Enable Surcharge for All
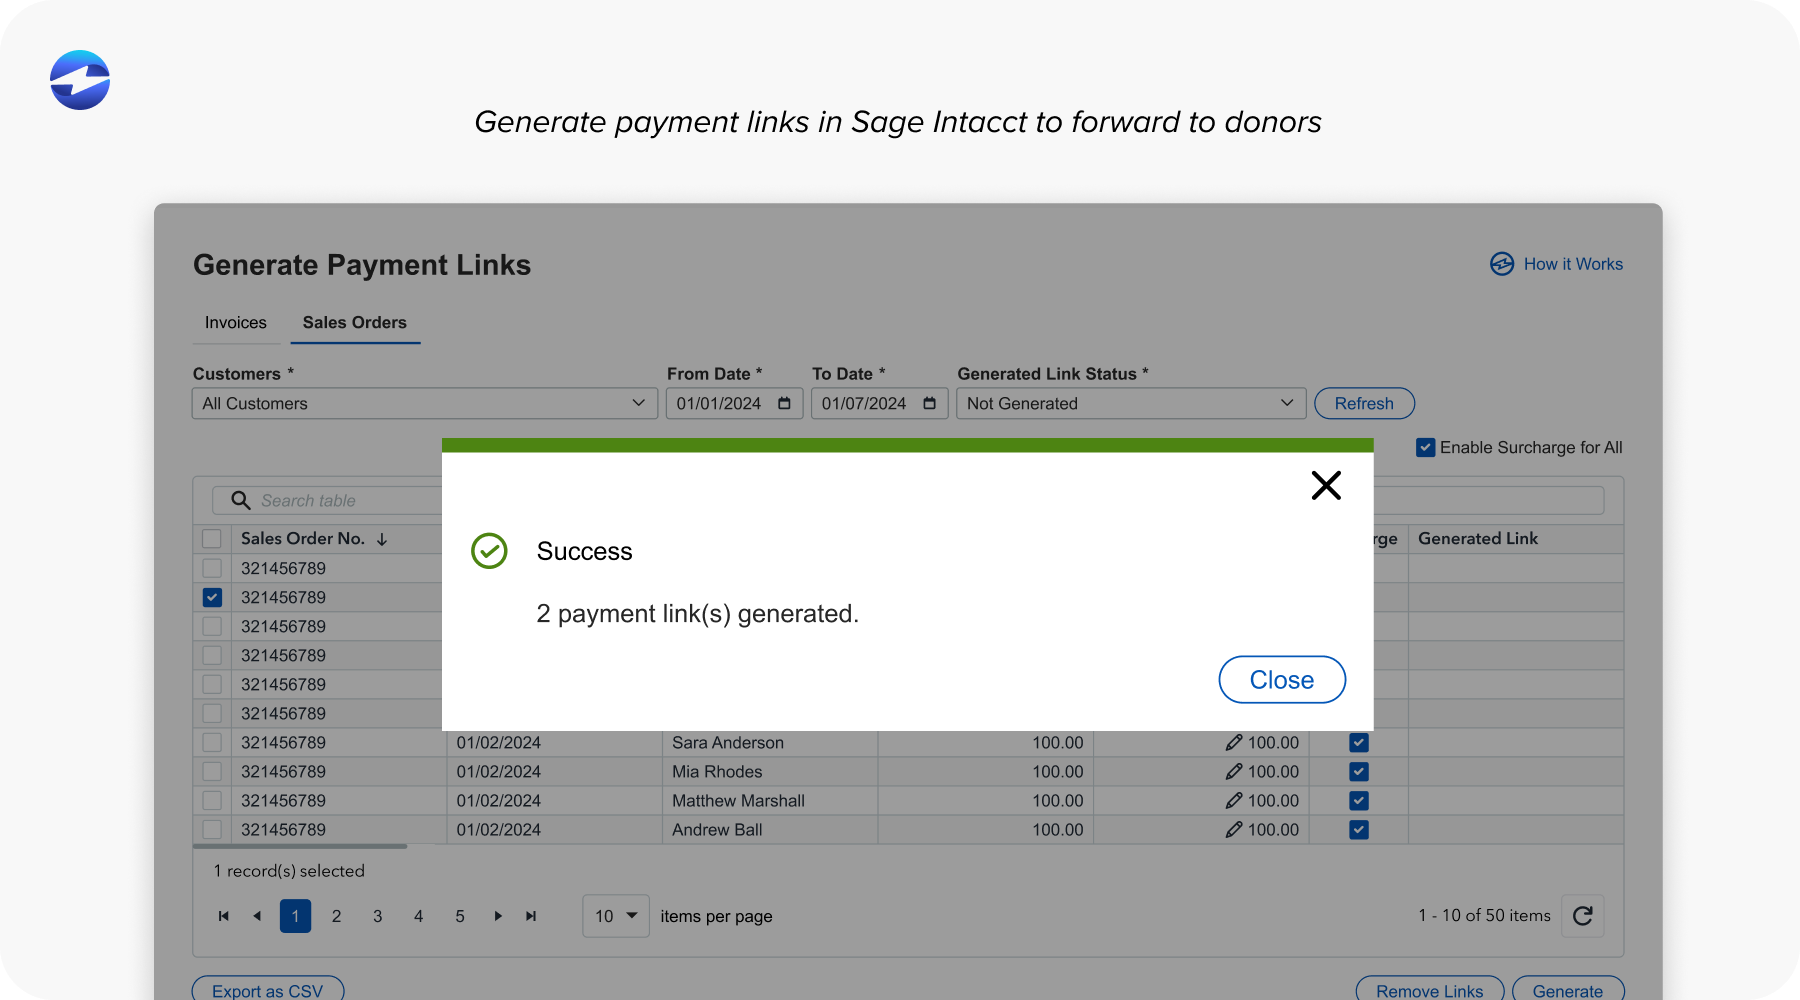 coord(1426,447)
